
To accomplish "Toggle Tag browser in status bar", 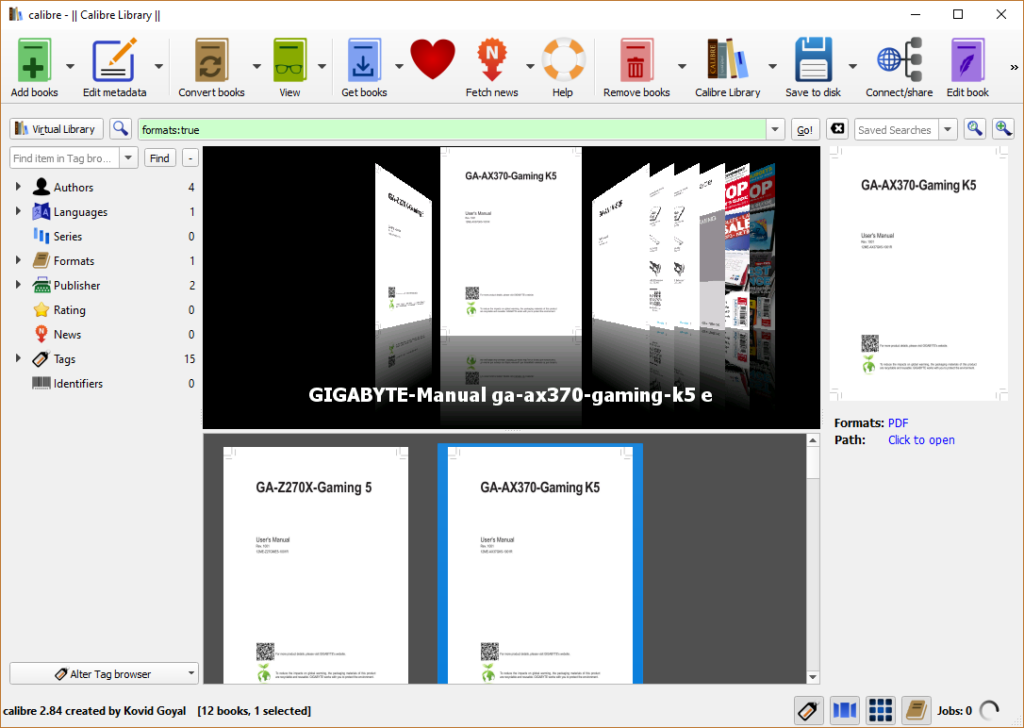I will pos(808,710).
